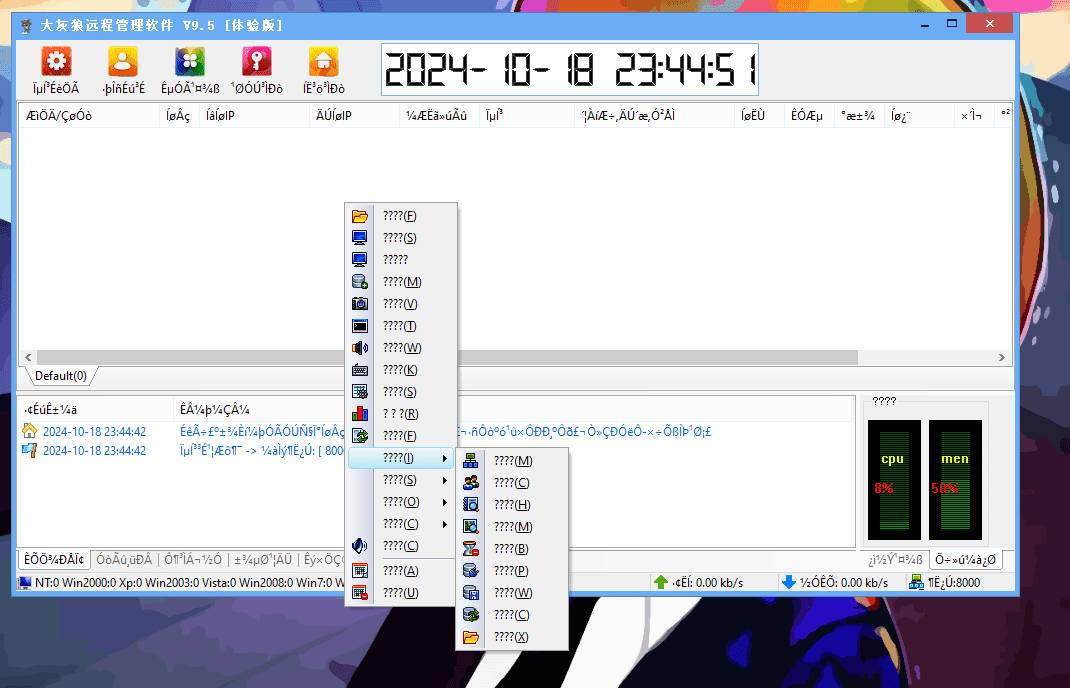Select the network tree (M) submenu item
Screen dimensions: 1070x688
coord(512,461)
